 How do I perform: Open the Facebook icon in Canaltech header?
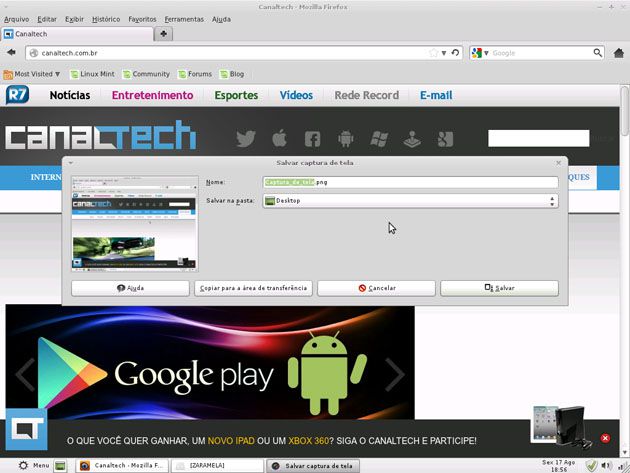312,139
